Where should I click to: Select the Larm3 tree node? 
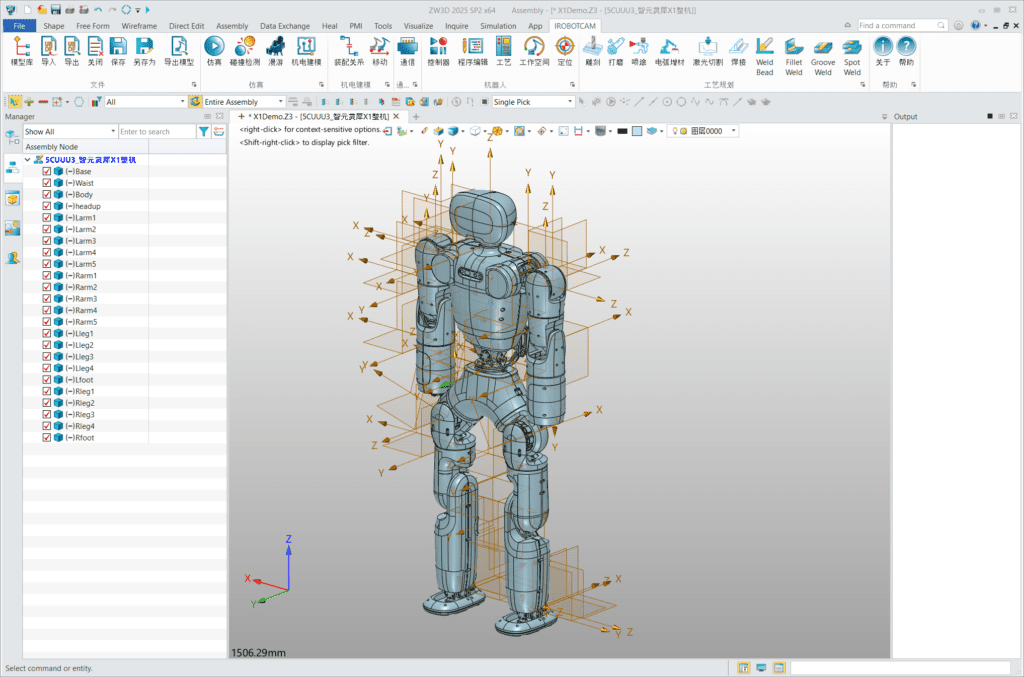85,241
